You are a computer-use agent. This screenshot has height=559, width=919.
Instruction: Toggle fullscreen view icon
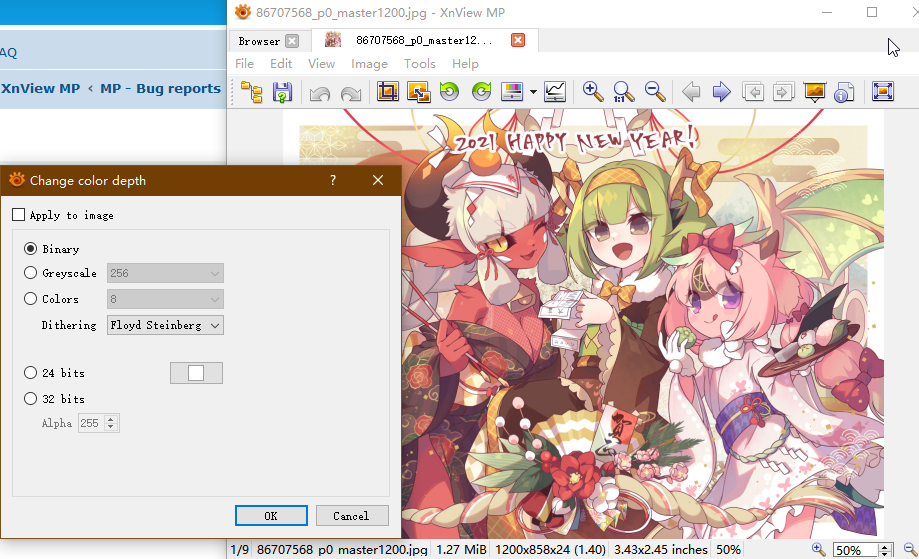(883, 91)
